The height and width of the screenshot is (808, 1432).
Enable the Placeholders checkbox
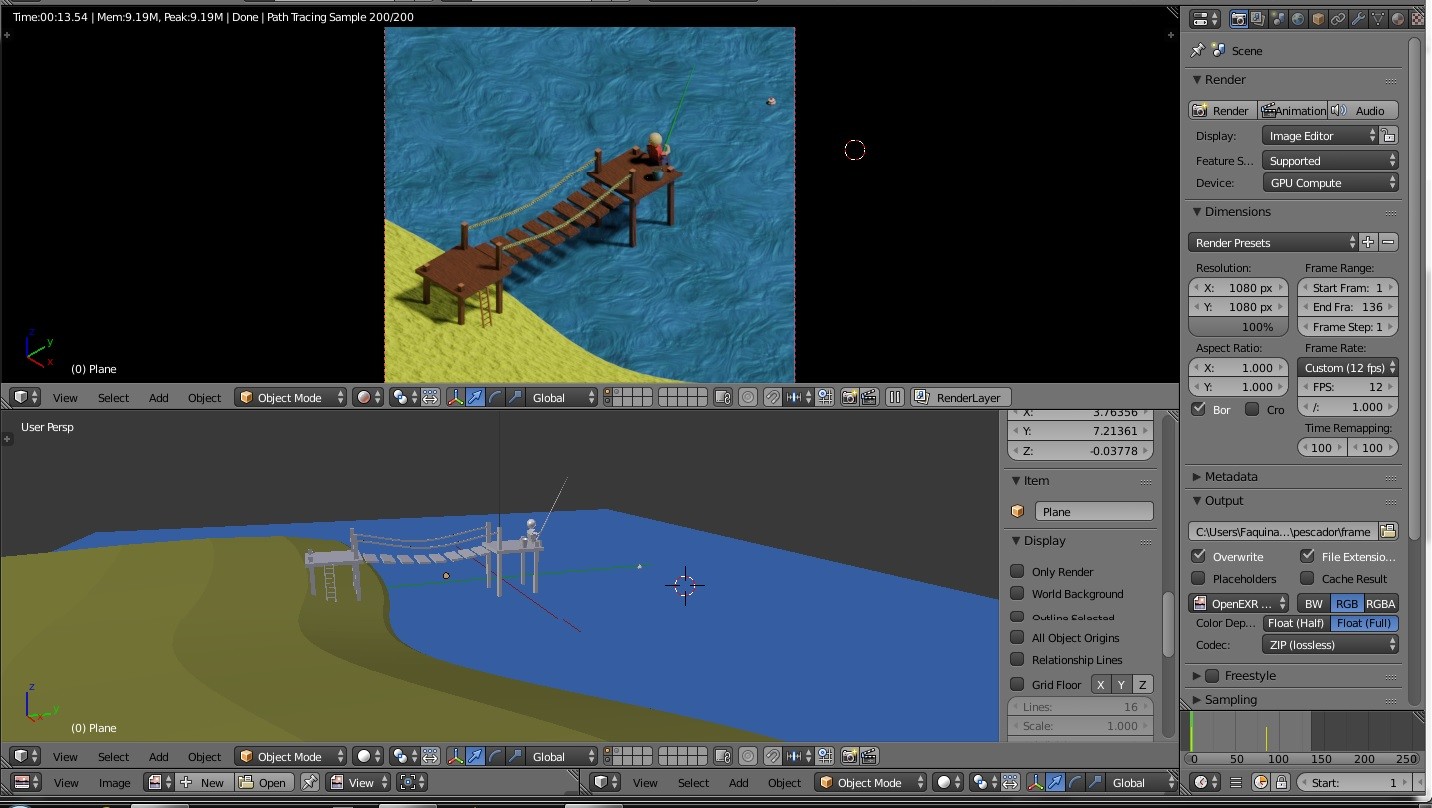click(x=1198, y=578)
